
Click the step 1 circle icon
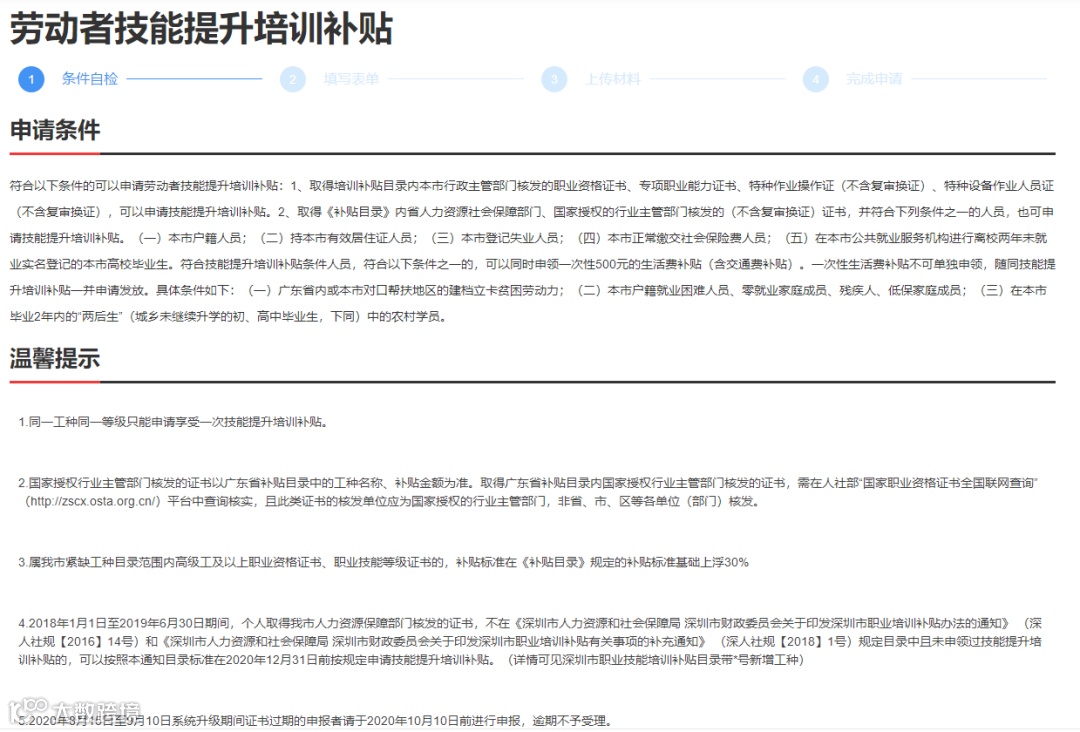31,79
